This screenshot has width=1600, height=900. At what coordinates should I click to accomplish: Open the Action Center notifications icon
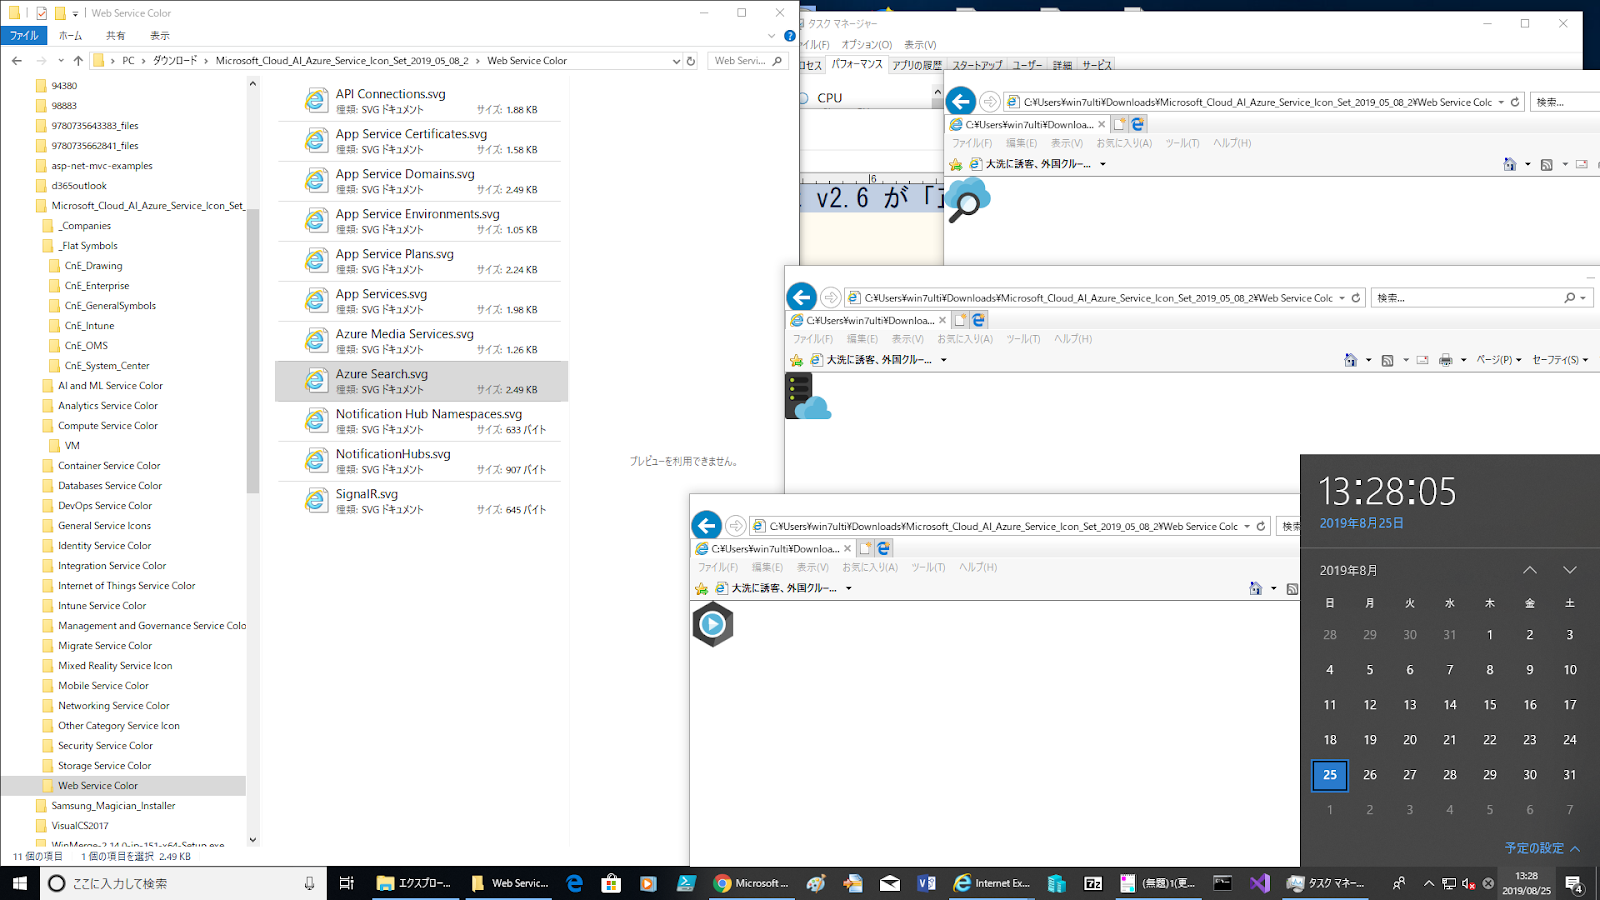pyautogui.click(x=1573, y=883)
